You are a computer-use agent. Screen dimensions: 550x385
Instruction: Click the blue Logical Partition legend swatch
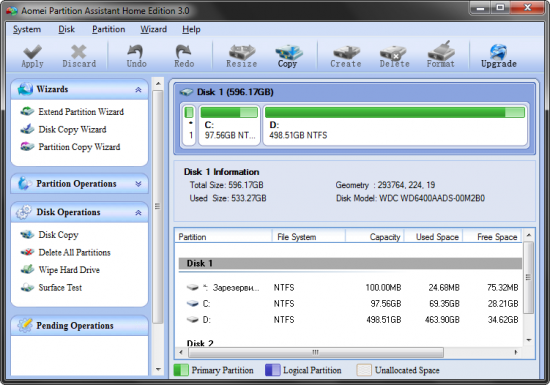[x=273, y=370]
